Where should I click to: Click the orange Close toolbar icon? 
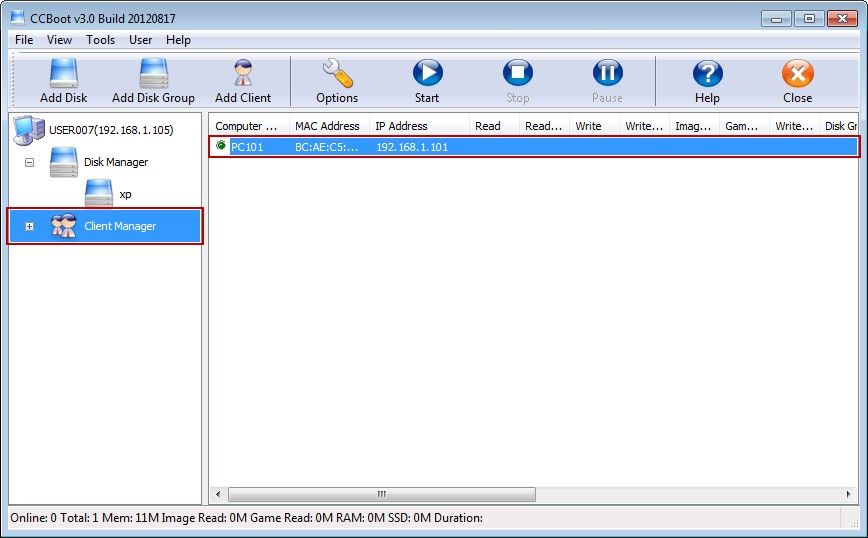pyautogui.click(x=798, y=74)
